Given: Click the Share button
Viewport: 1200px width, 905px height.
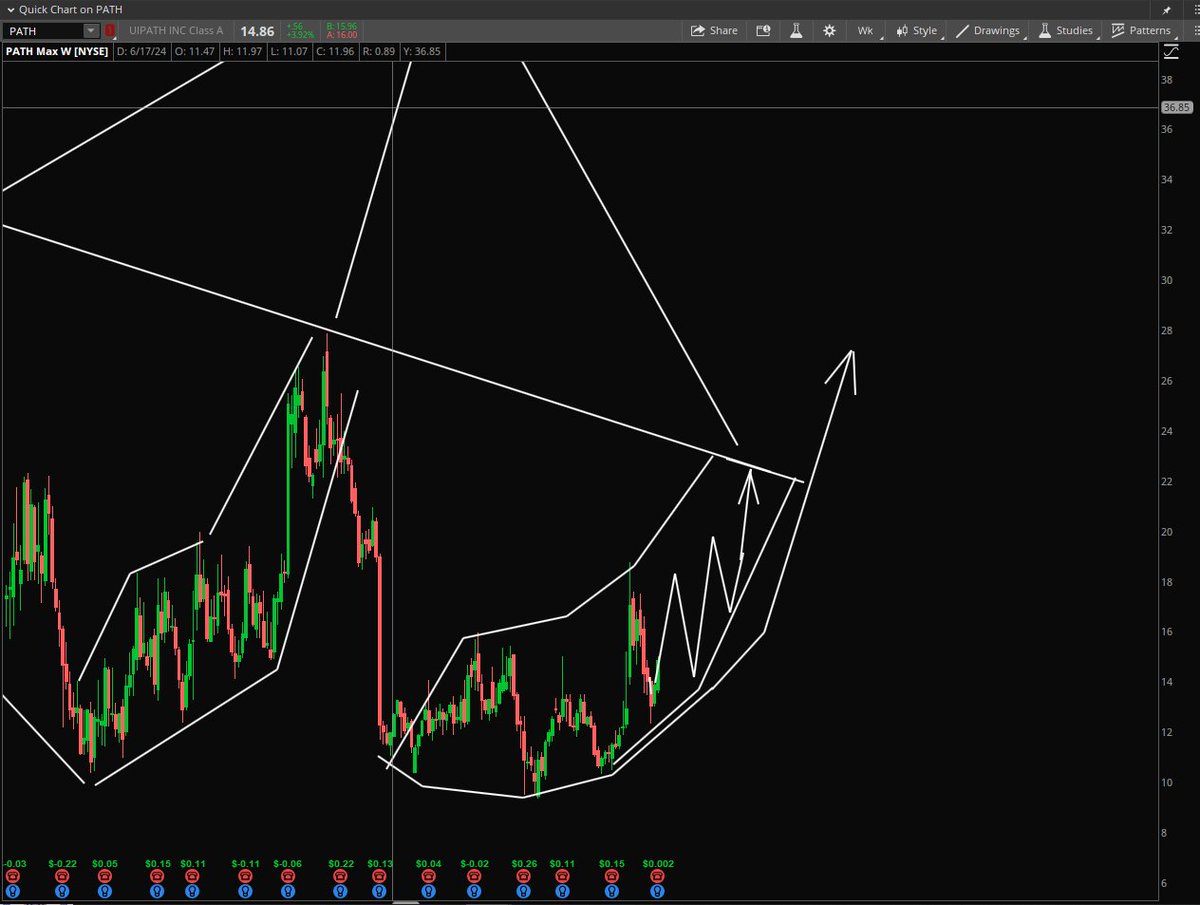Looking at the screenshot, I should coord(714,30).
